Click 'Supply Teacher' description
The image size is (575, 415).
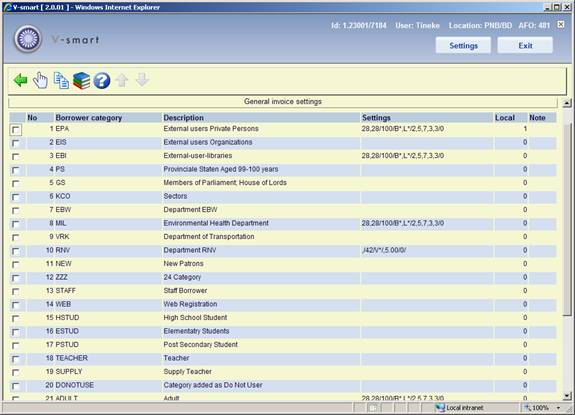[187, 371]
